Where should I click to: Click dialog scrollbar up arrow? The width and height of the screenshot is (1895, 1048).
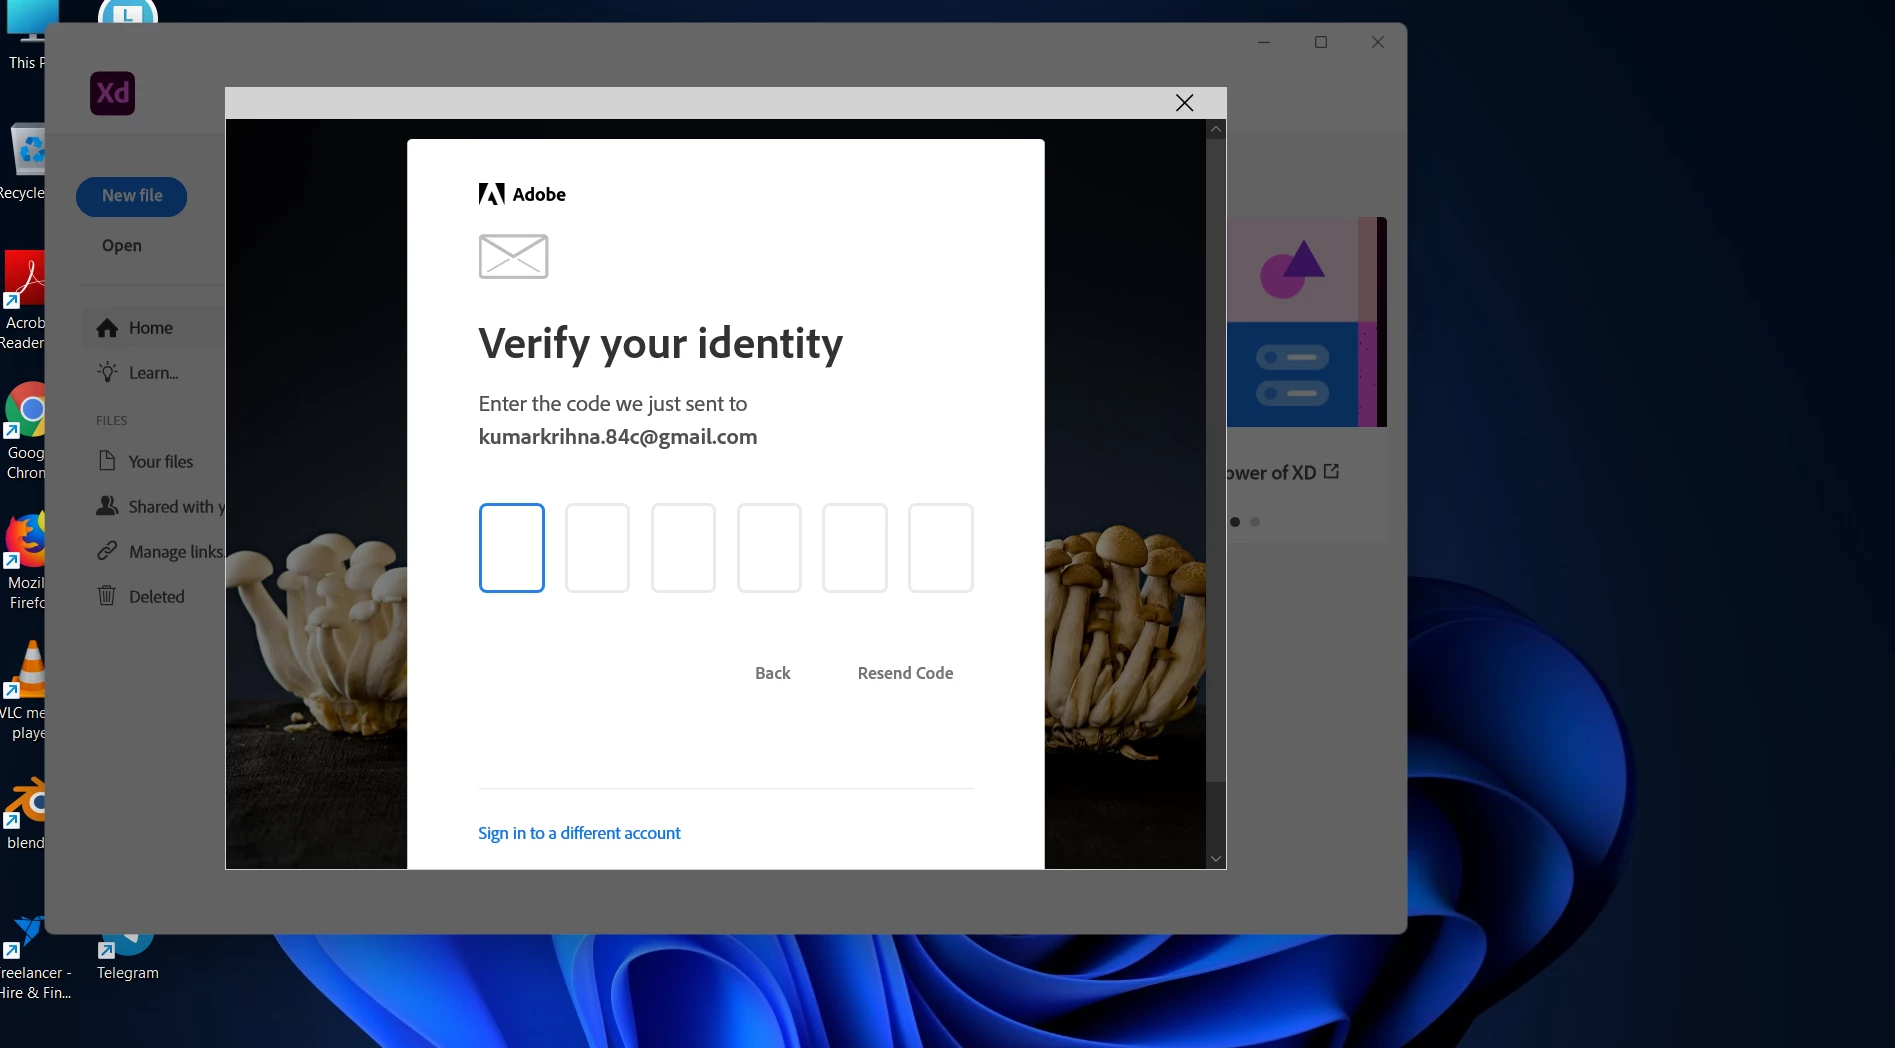click(x=1216, y=129)
